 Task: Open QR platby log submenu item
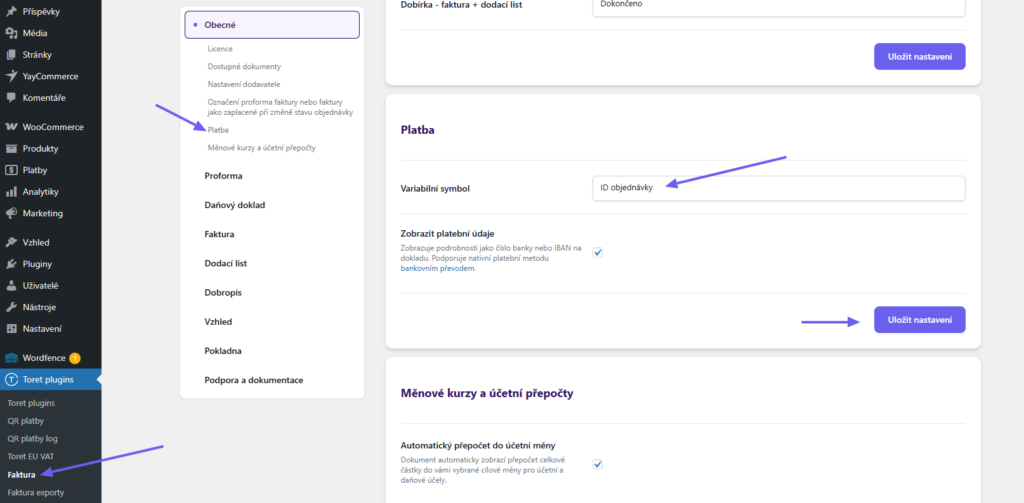[33, 438]
